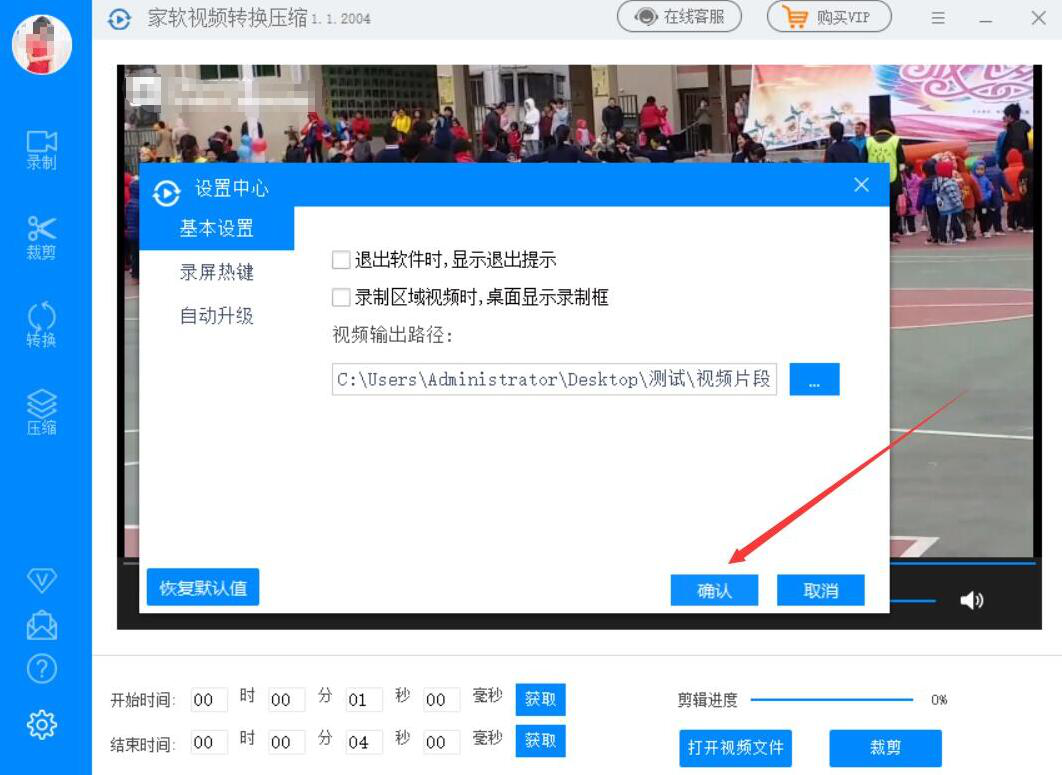Click the app logo in title bar

coord(120,19)
